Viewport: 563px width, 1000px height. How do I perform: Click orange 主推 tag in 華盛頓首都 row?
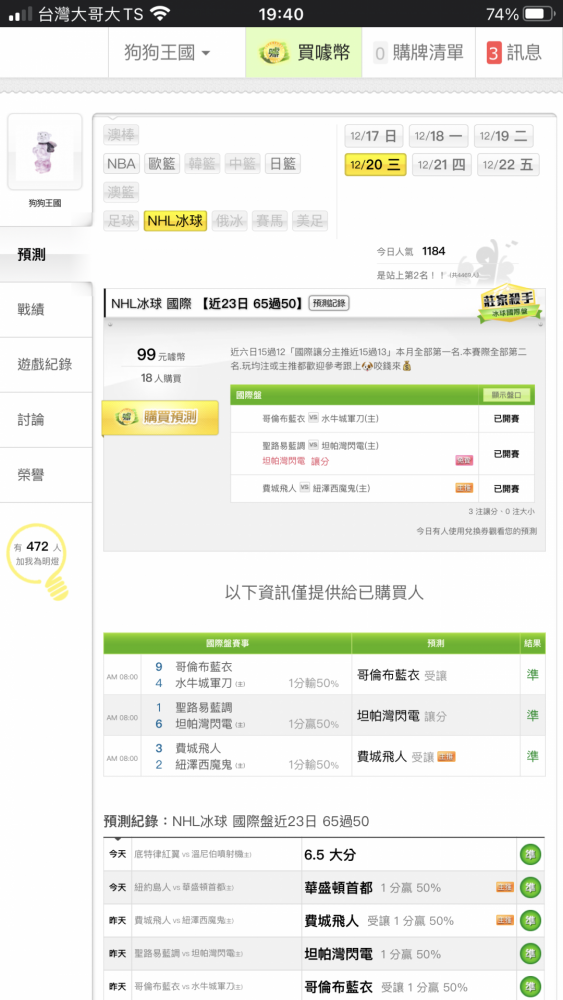[x=505, y=887]
